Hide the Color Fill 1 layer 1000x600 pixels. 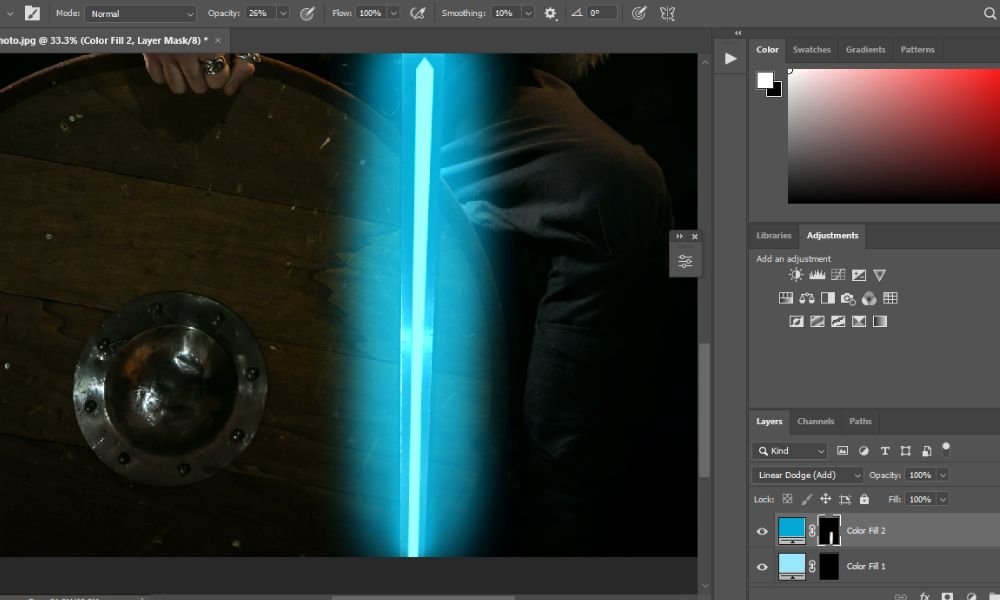[x=762, y=566]
